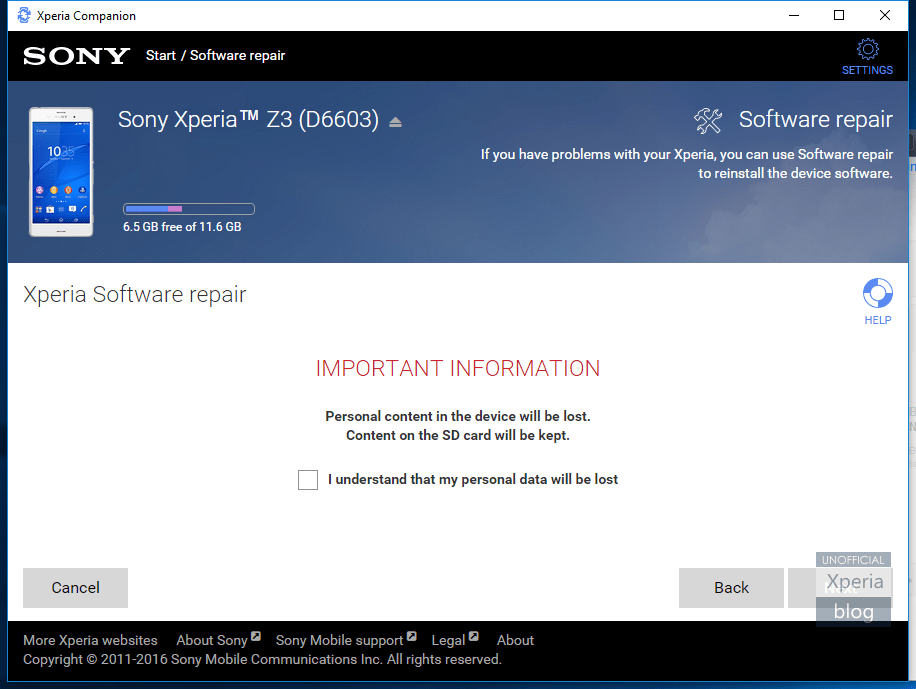Click the Xperia Companion icon in title bar
Image resolution: width=916 pixels, height=689 pixels.
coord(22,15)
